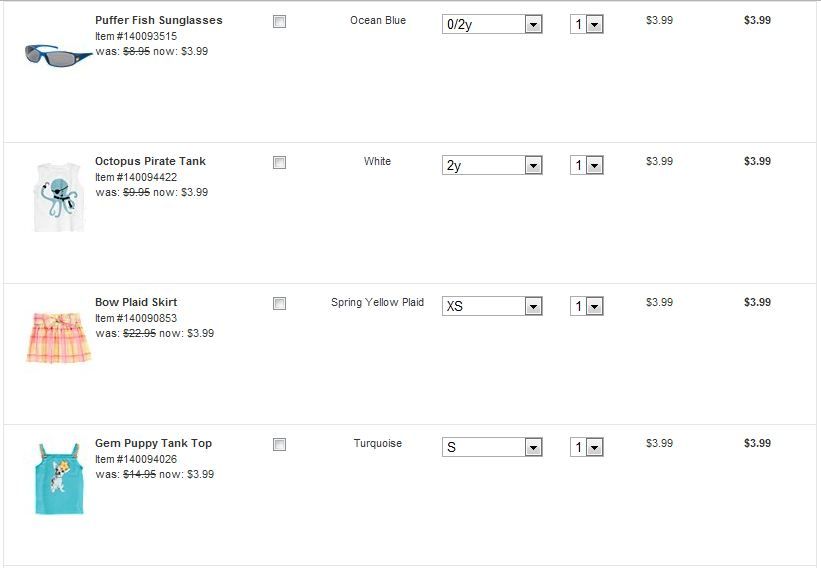Enable the Gem Puppy Tank Top checkbox

(x=280, y=444)
